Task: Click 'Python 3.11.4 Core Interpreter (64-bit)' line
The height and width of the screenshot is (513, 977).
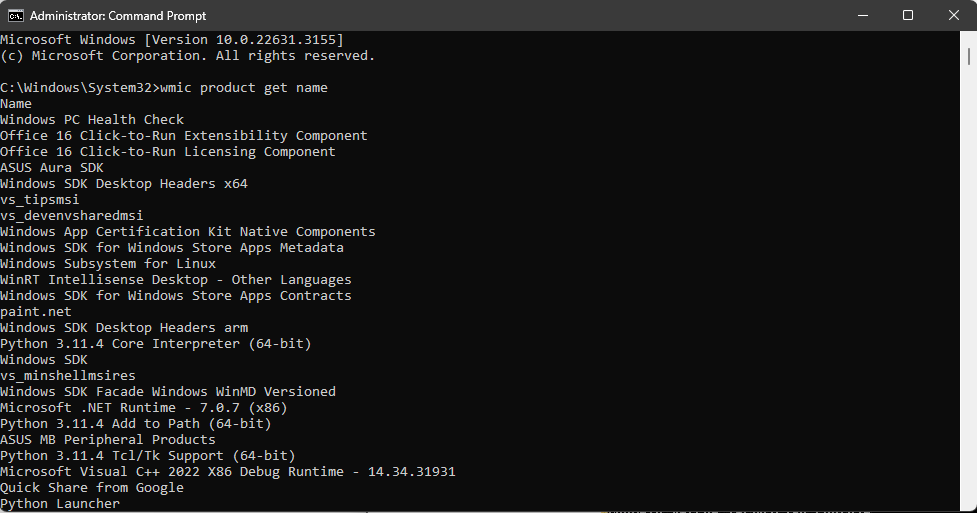Action: (x=156, y=344)
